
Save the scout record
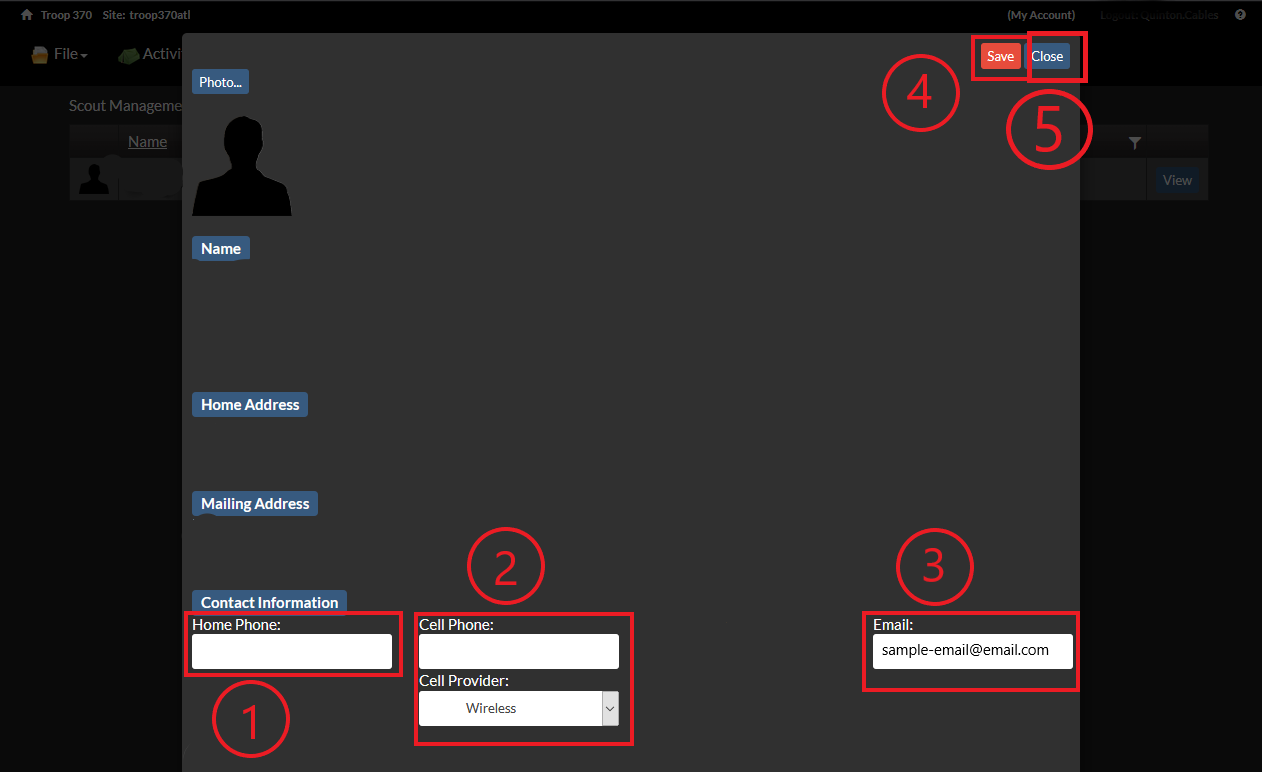click(x=1000, y=56)
